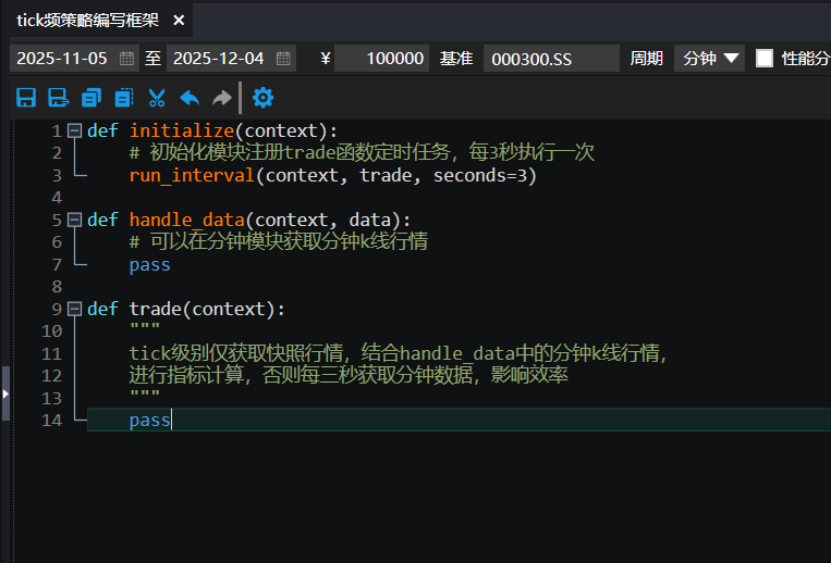Close the tick频策略编写框架 tab
The image size is (831, 564).
179,20
